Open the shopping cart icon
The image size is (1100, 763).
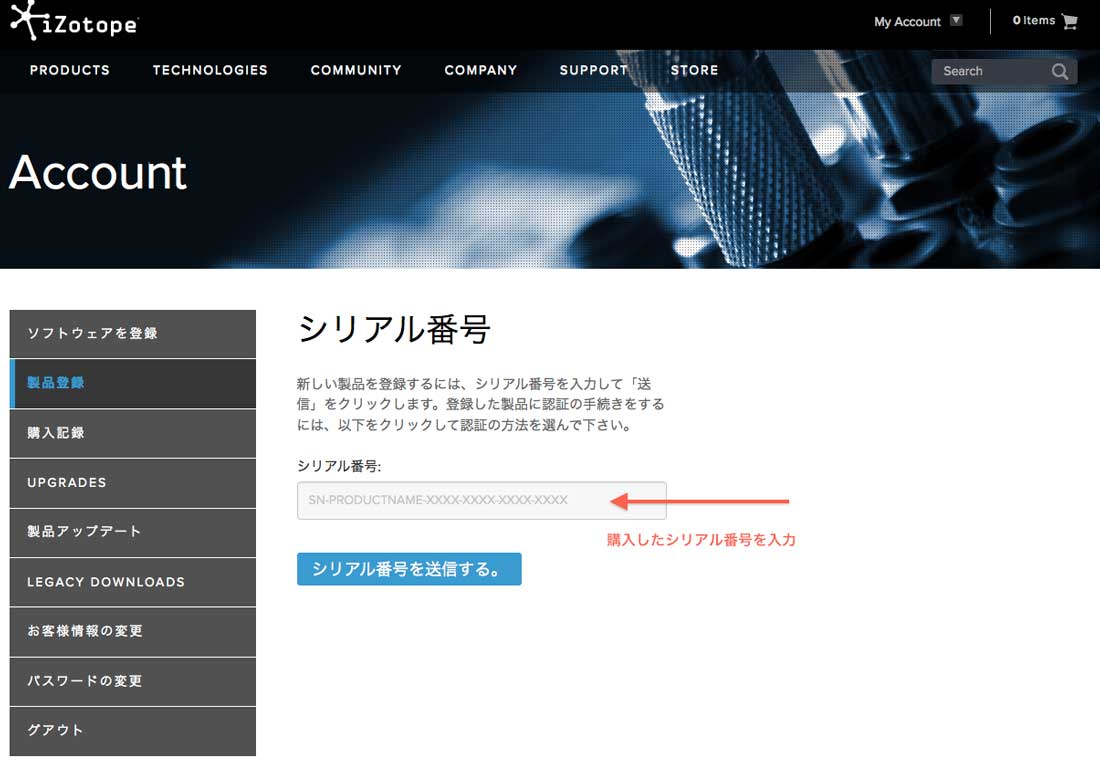(x=1069, y=22)
